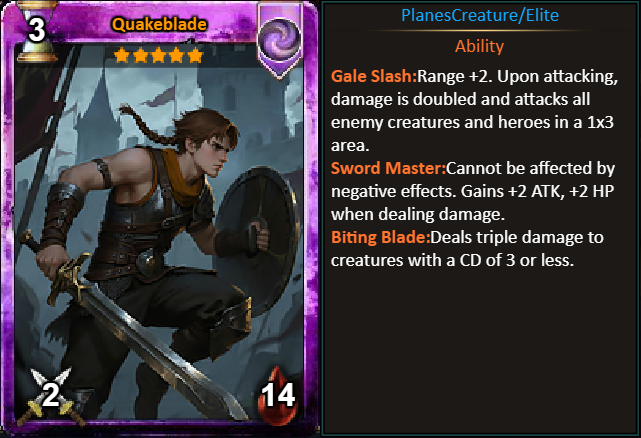
Task: Click the warrior's face in the artwork
Action: [x=216, y=153]
